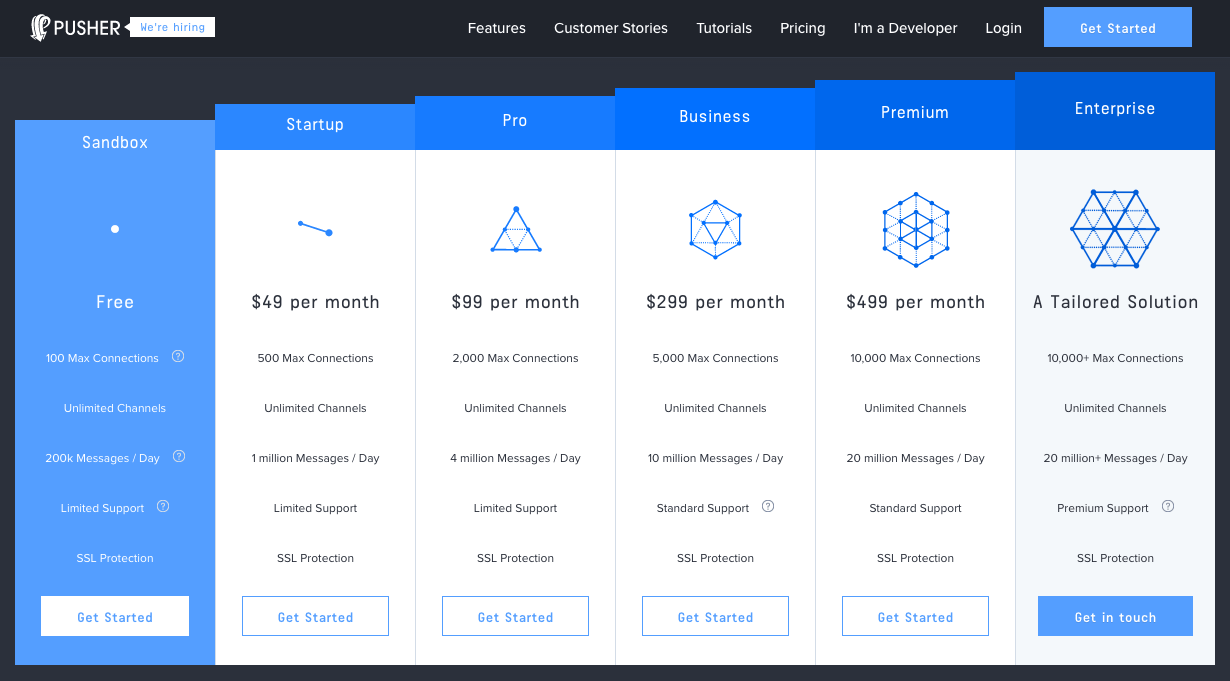1230x681 pixels.
Task: Click help icon beside 100 Max Connections
Action: coord(178,356)
